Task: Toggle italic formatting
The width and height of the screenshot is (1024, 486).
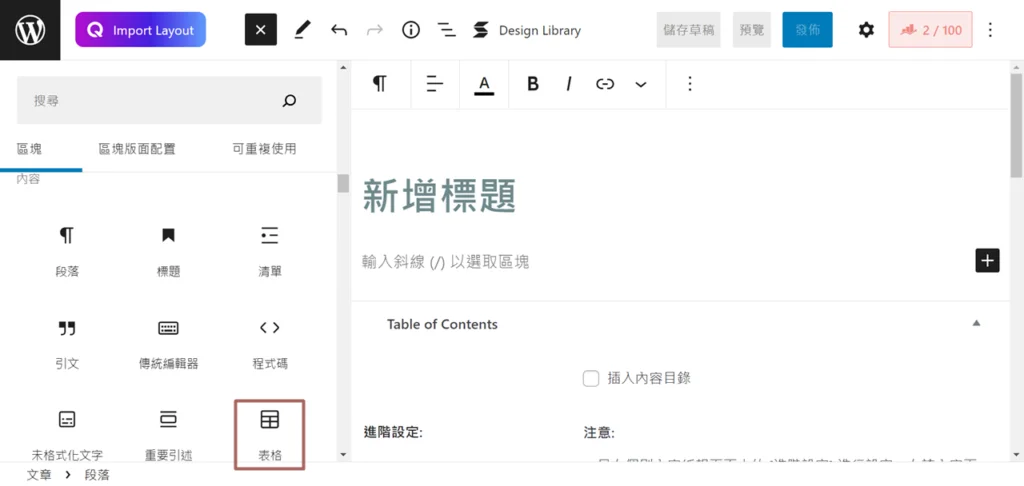Action: pyautogui.click(x=569, y=84)
